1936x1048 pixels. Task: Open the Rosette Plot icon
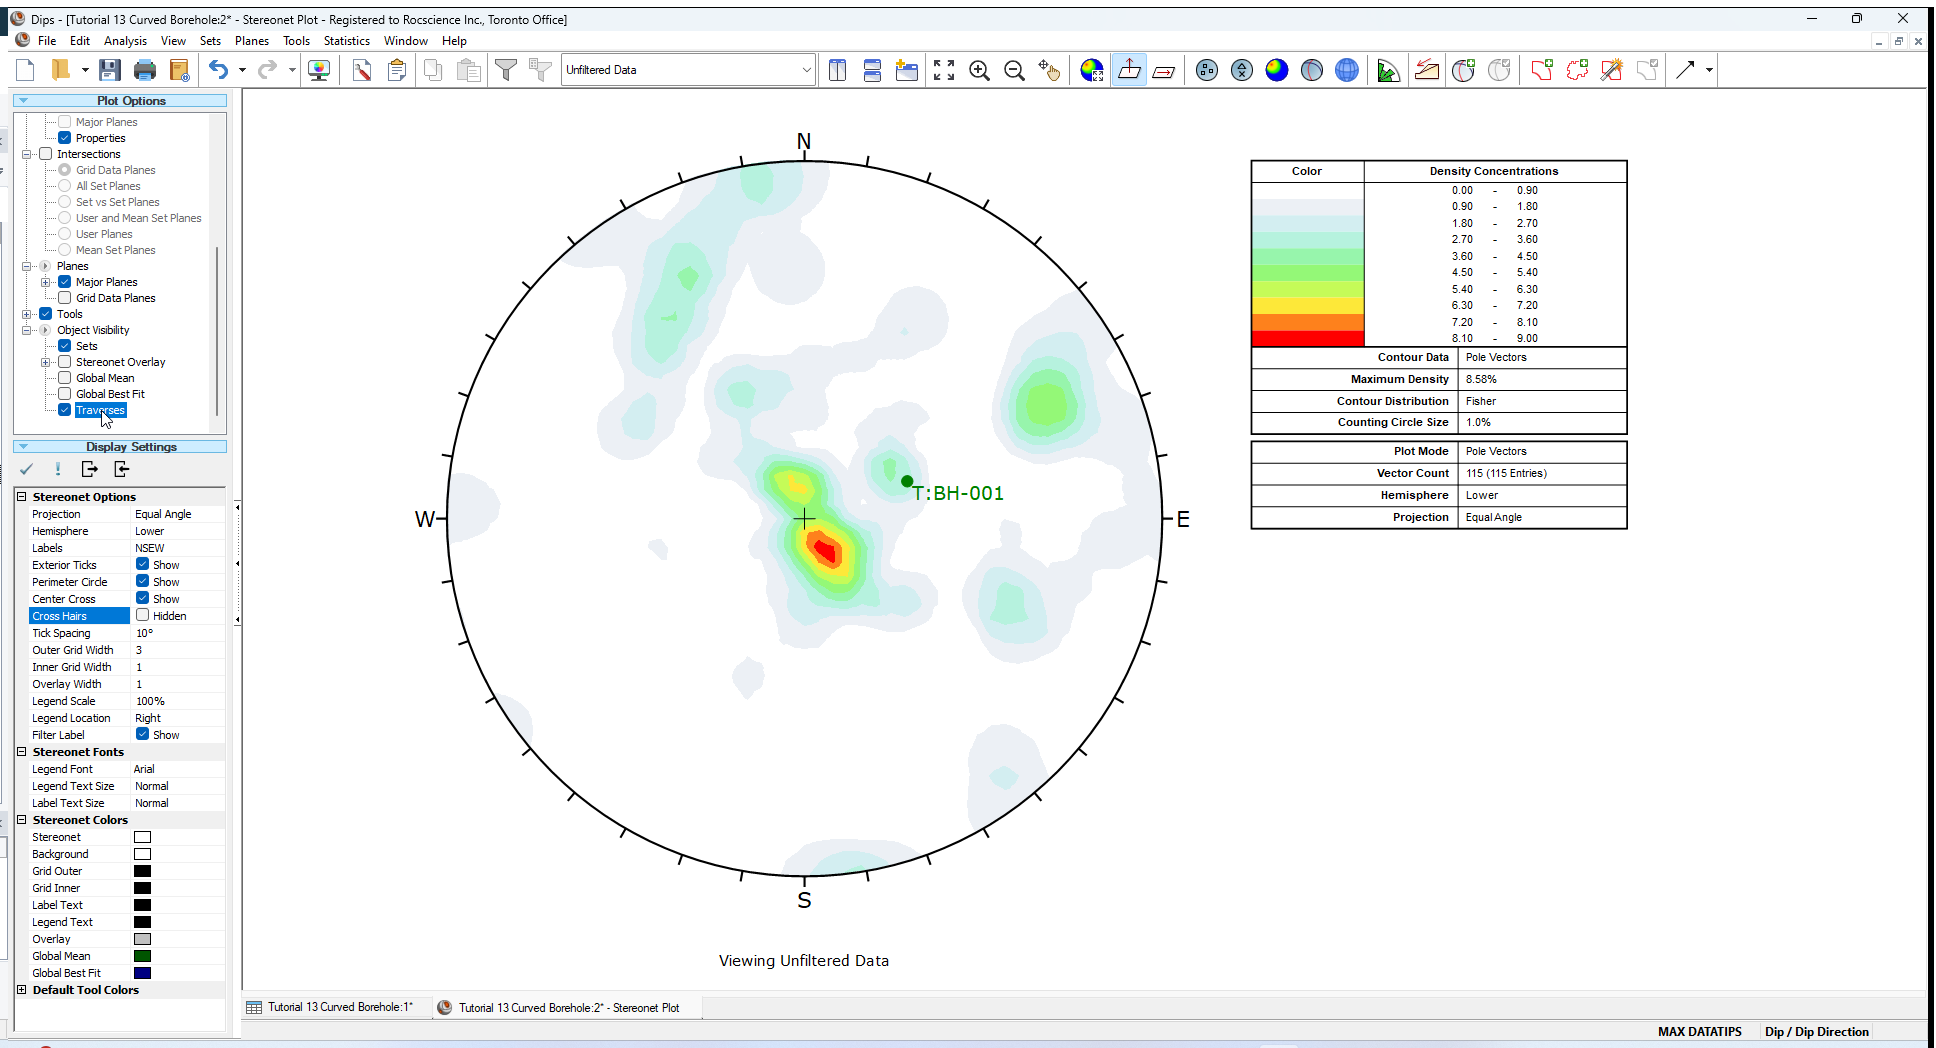pos(1388,70)
